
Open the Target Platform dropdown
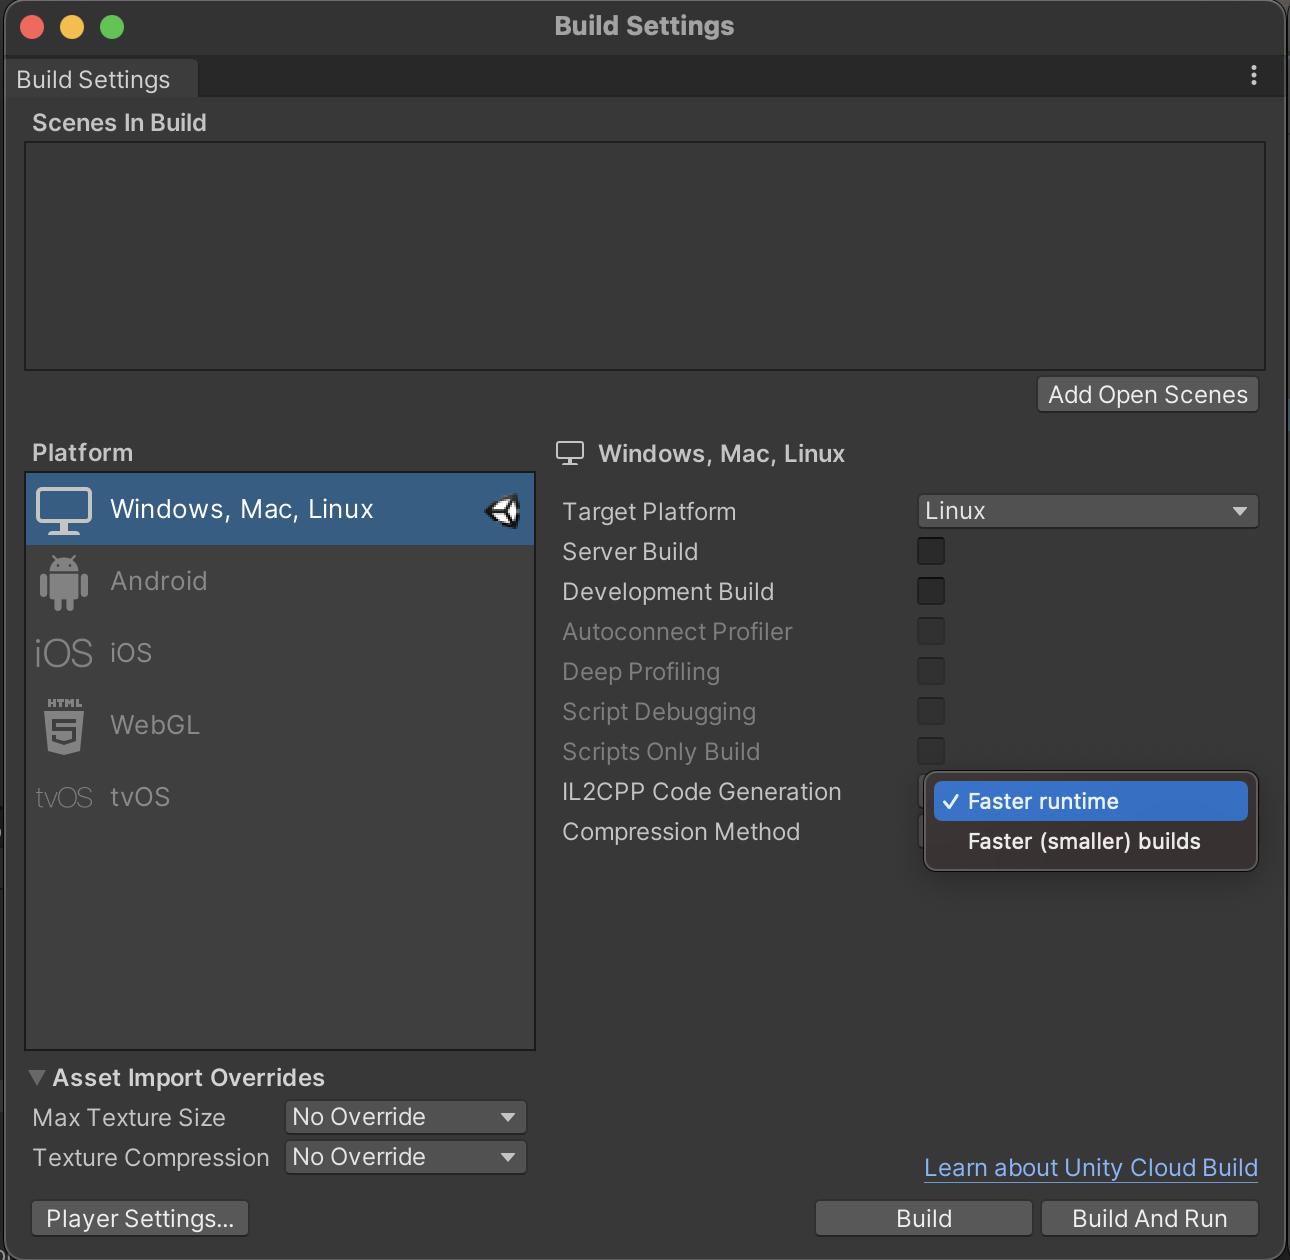coord(1087,511)
